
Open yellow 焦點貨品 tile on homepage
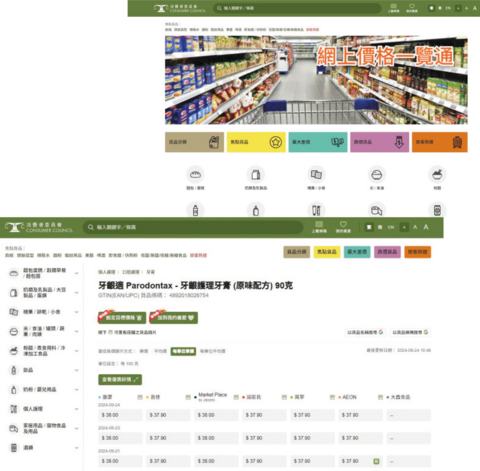256,142
